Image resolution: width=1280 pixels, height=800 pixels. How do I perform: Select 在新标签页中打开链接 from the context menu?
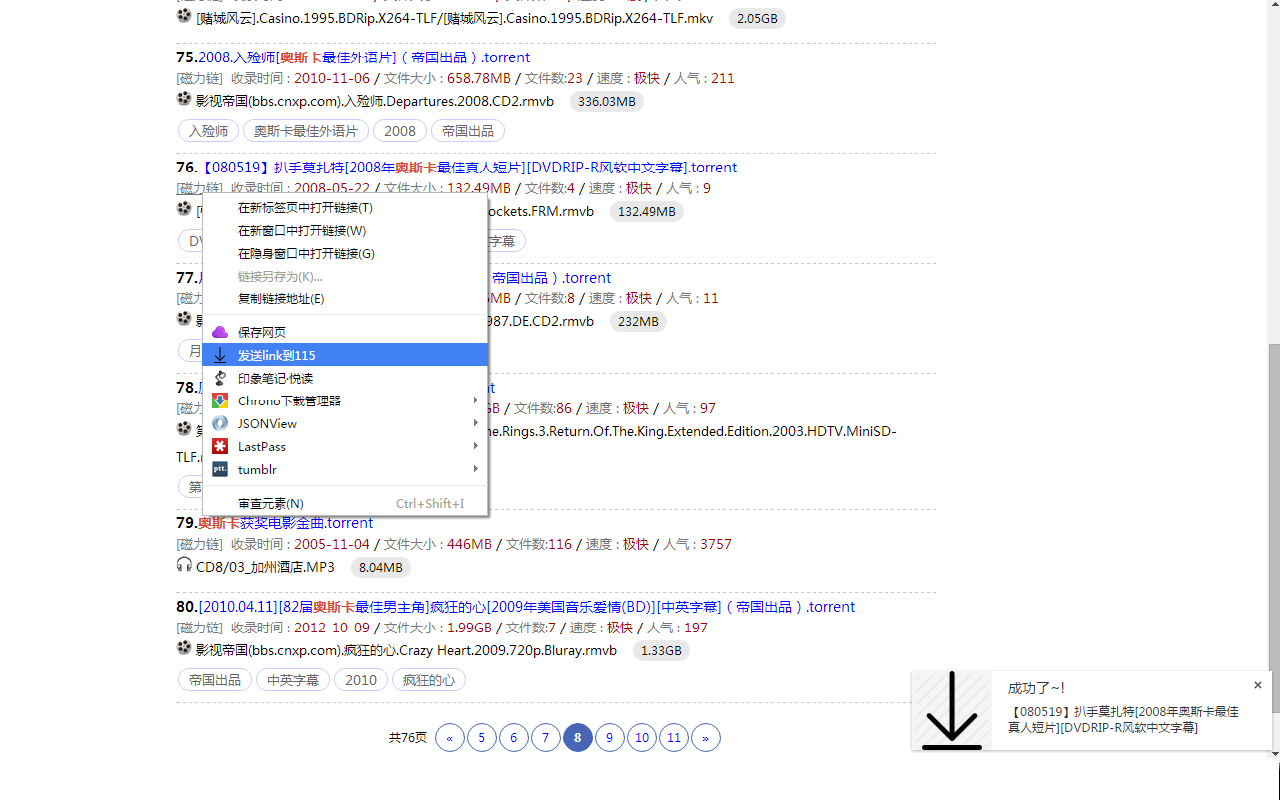pos(304,207)
